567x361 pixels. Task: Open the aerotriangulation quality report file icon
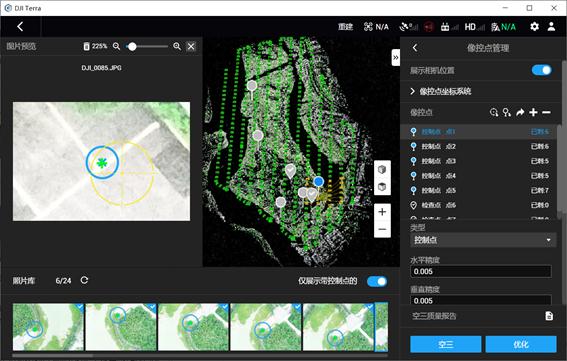tap(549, 316)
